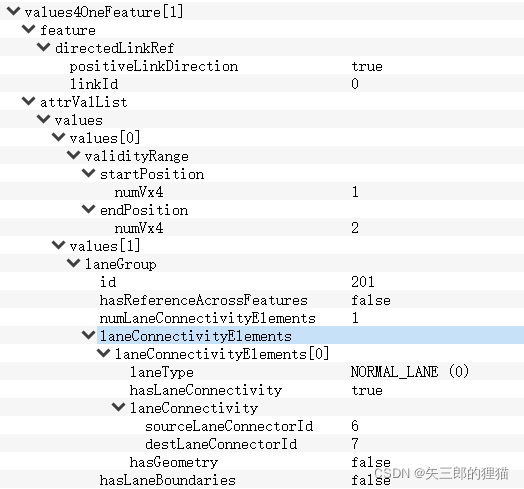Click the values4OneFeature[1] label
The image size is (524, 489).
pyautogui.click(x=104, y=12)
